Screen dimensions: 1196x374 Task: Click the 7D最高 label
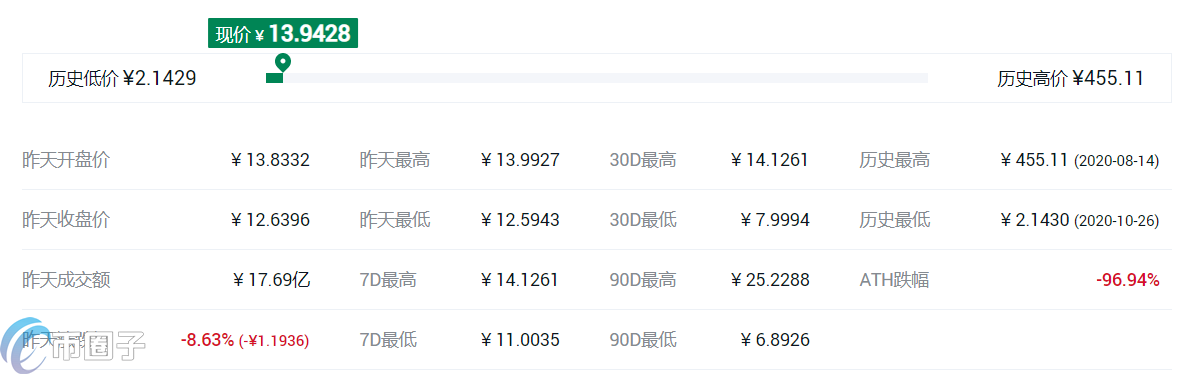(x=388, y=280)
